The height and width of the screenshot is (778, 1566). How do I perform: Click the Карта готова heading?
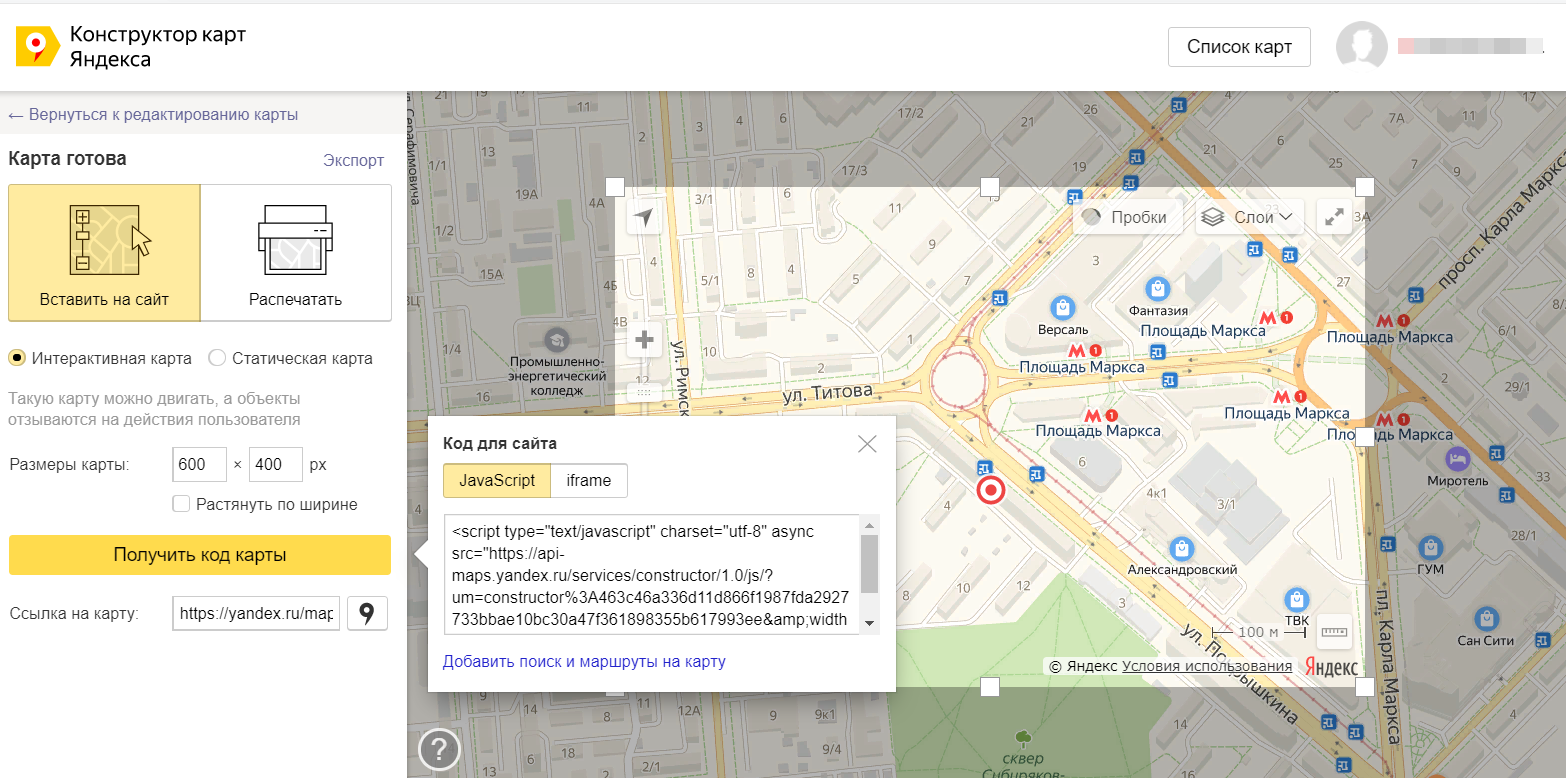pos(67,159)
